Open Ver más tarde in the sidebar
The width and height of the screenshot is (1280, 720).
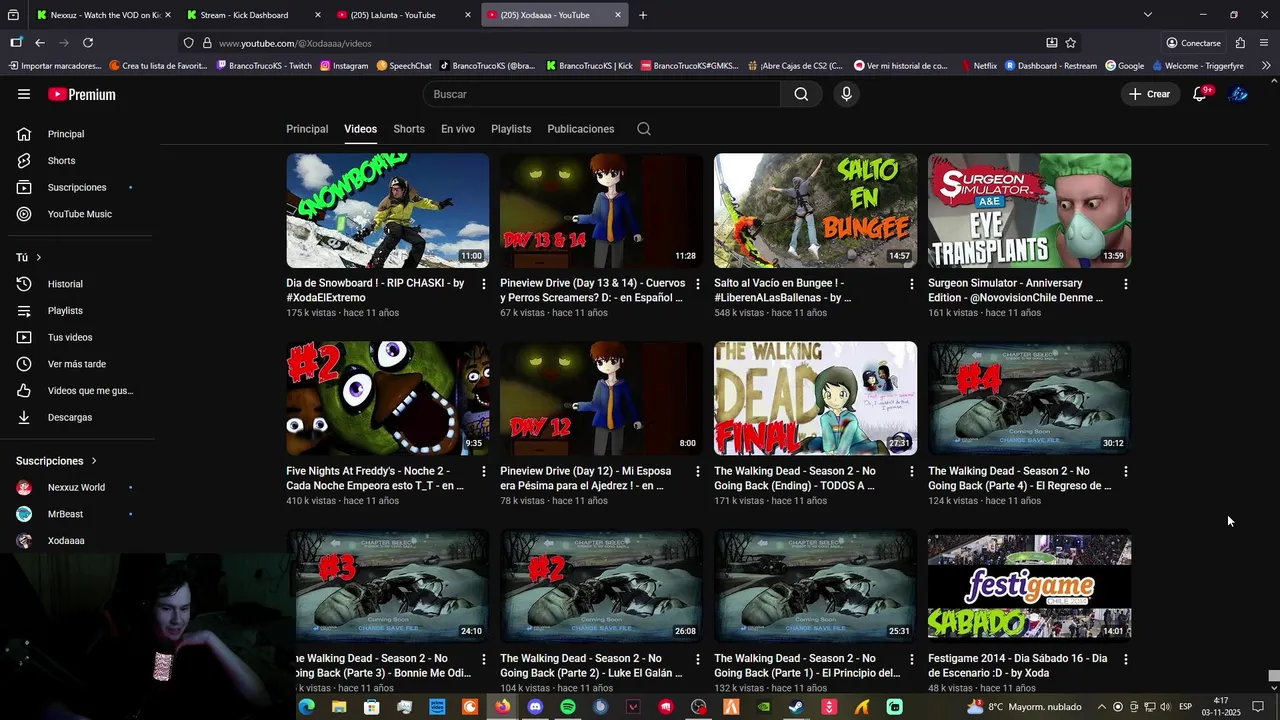click(x=82, y=364)
